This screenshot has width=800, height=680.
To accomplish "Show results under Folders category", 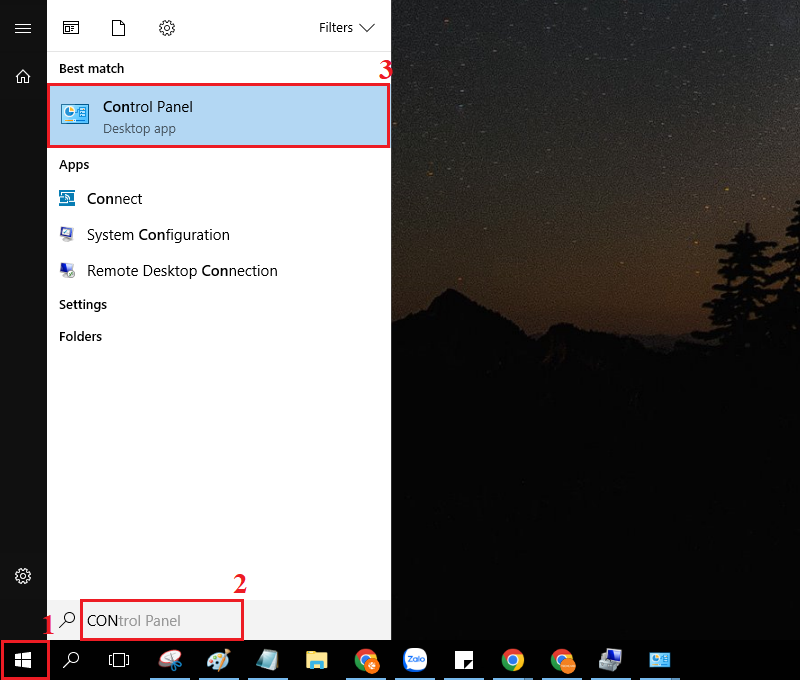I will click(x=80, y=337).
